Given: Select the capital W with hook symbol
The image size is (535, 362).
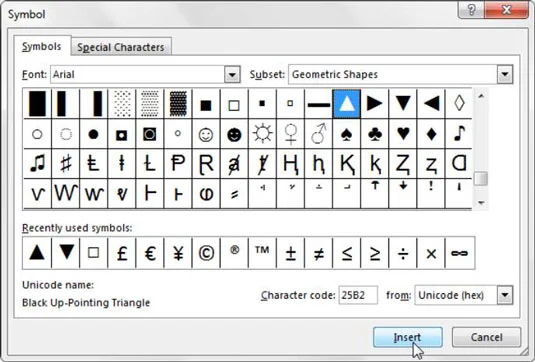Looking at the screenshot, I should click(x=66, y=193).
